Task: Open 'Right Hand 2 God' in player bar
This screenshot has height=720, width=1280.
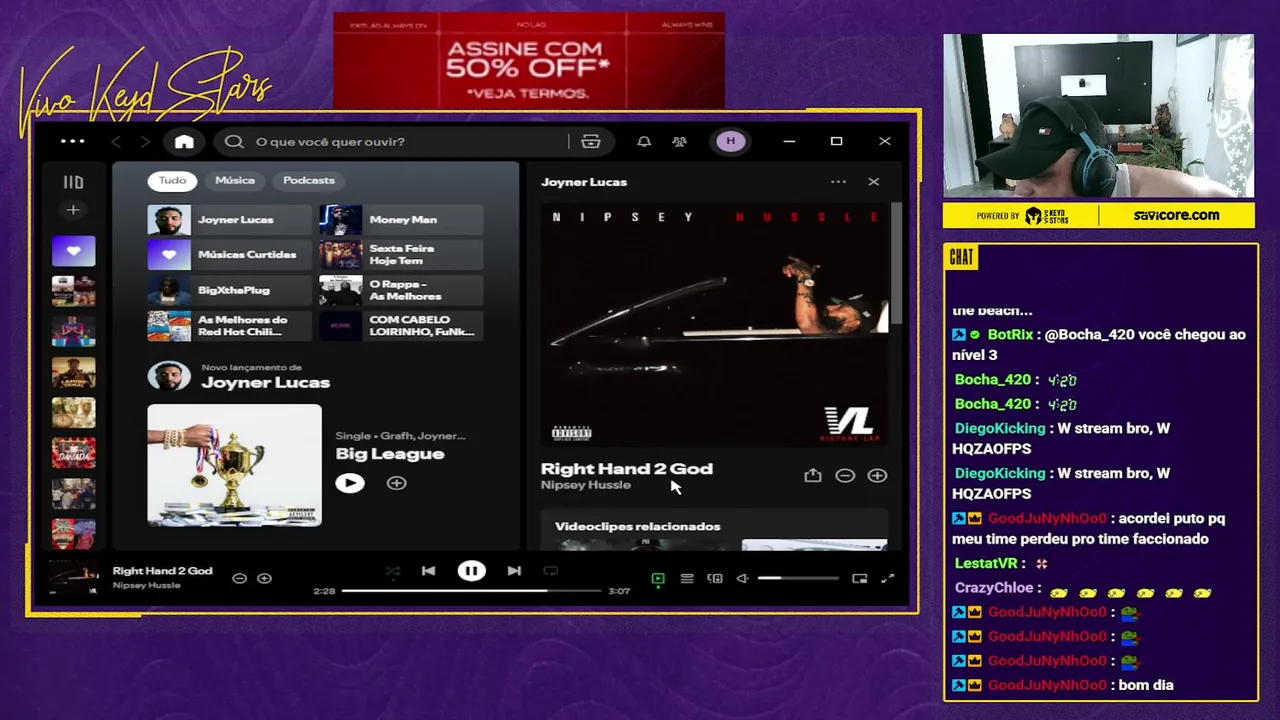Action: pyautogui.click(x=163, y=571)
